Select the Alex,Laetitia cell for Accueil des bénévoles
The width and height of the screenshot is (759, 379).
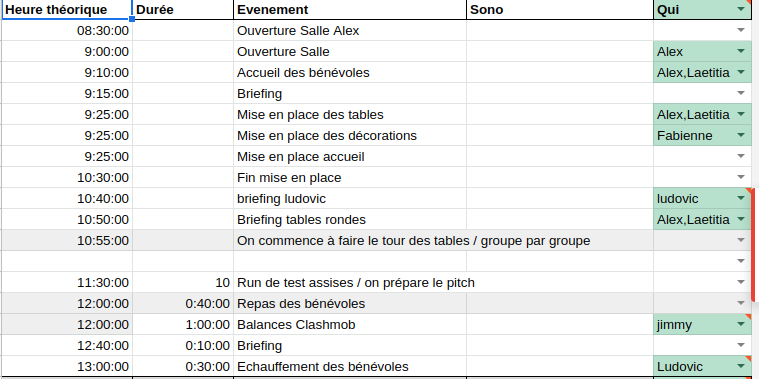pos(702,73)
